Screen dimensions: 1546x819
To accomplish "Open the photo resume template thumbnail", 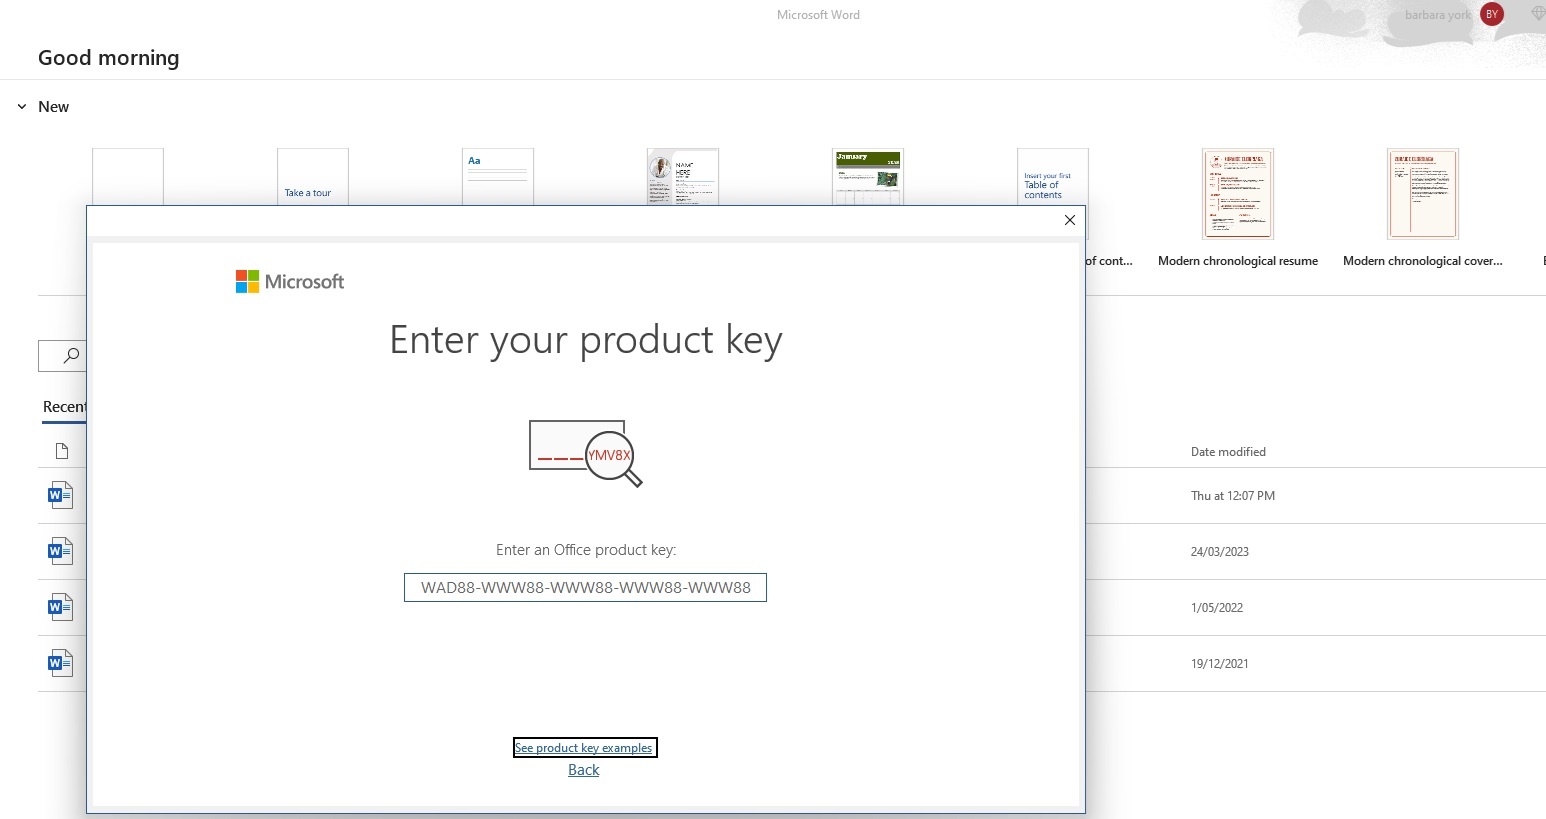I will click(683, 177).
